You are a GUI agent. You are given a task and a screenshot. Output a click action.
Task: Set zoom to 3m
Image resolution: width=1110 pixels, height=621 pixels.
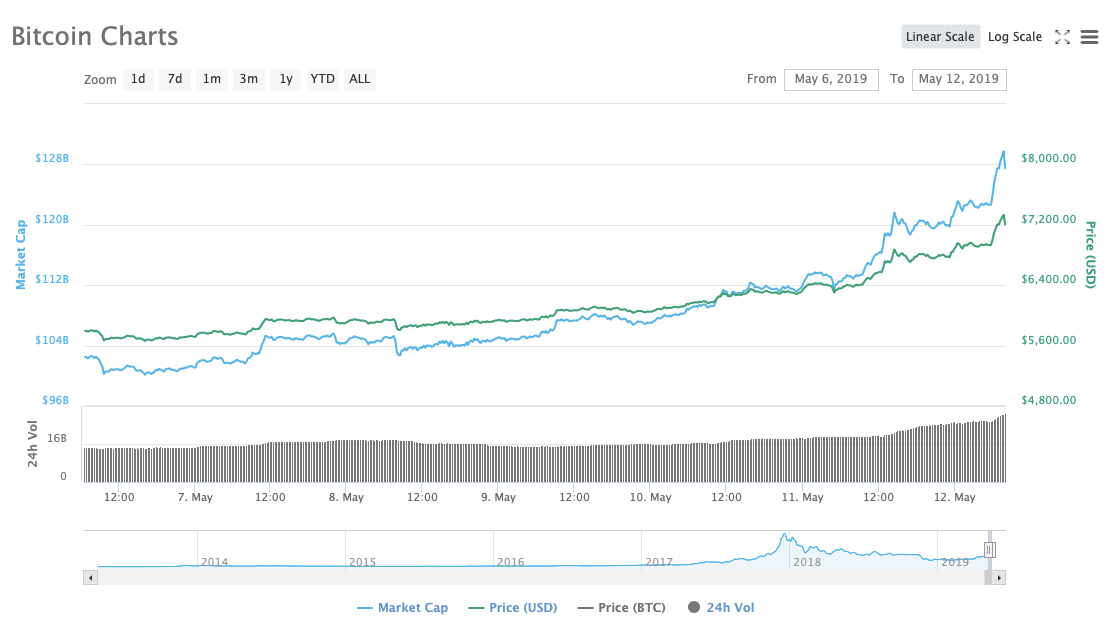(248, 79)
